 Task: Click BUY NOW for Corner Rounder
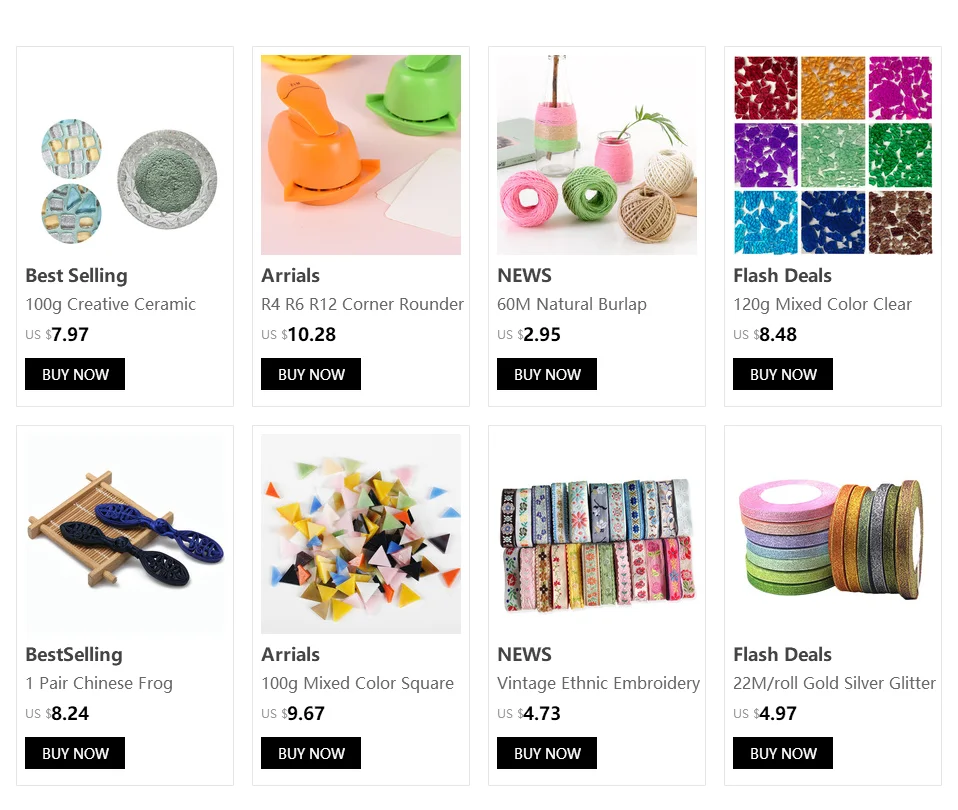311,374
